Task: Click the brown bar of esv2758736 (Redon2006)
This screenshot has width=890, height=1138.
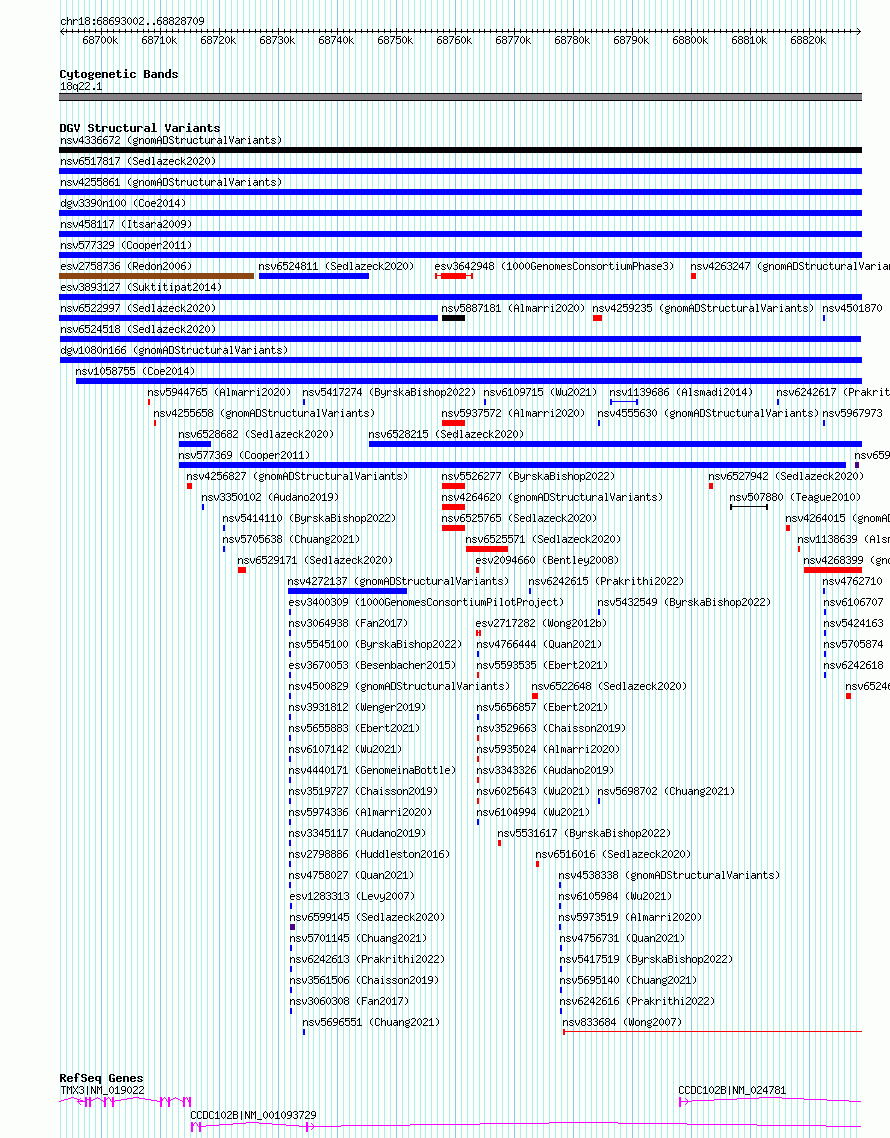Action: [157, 277]
